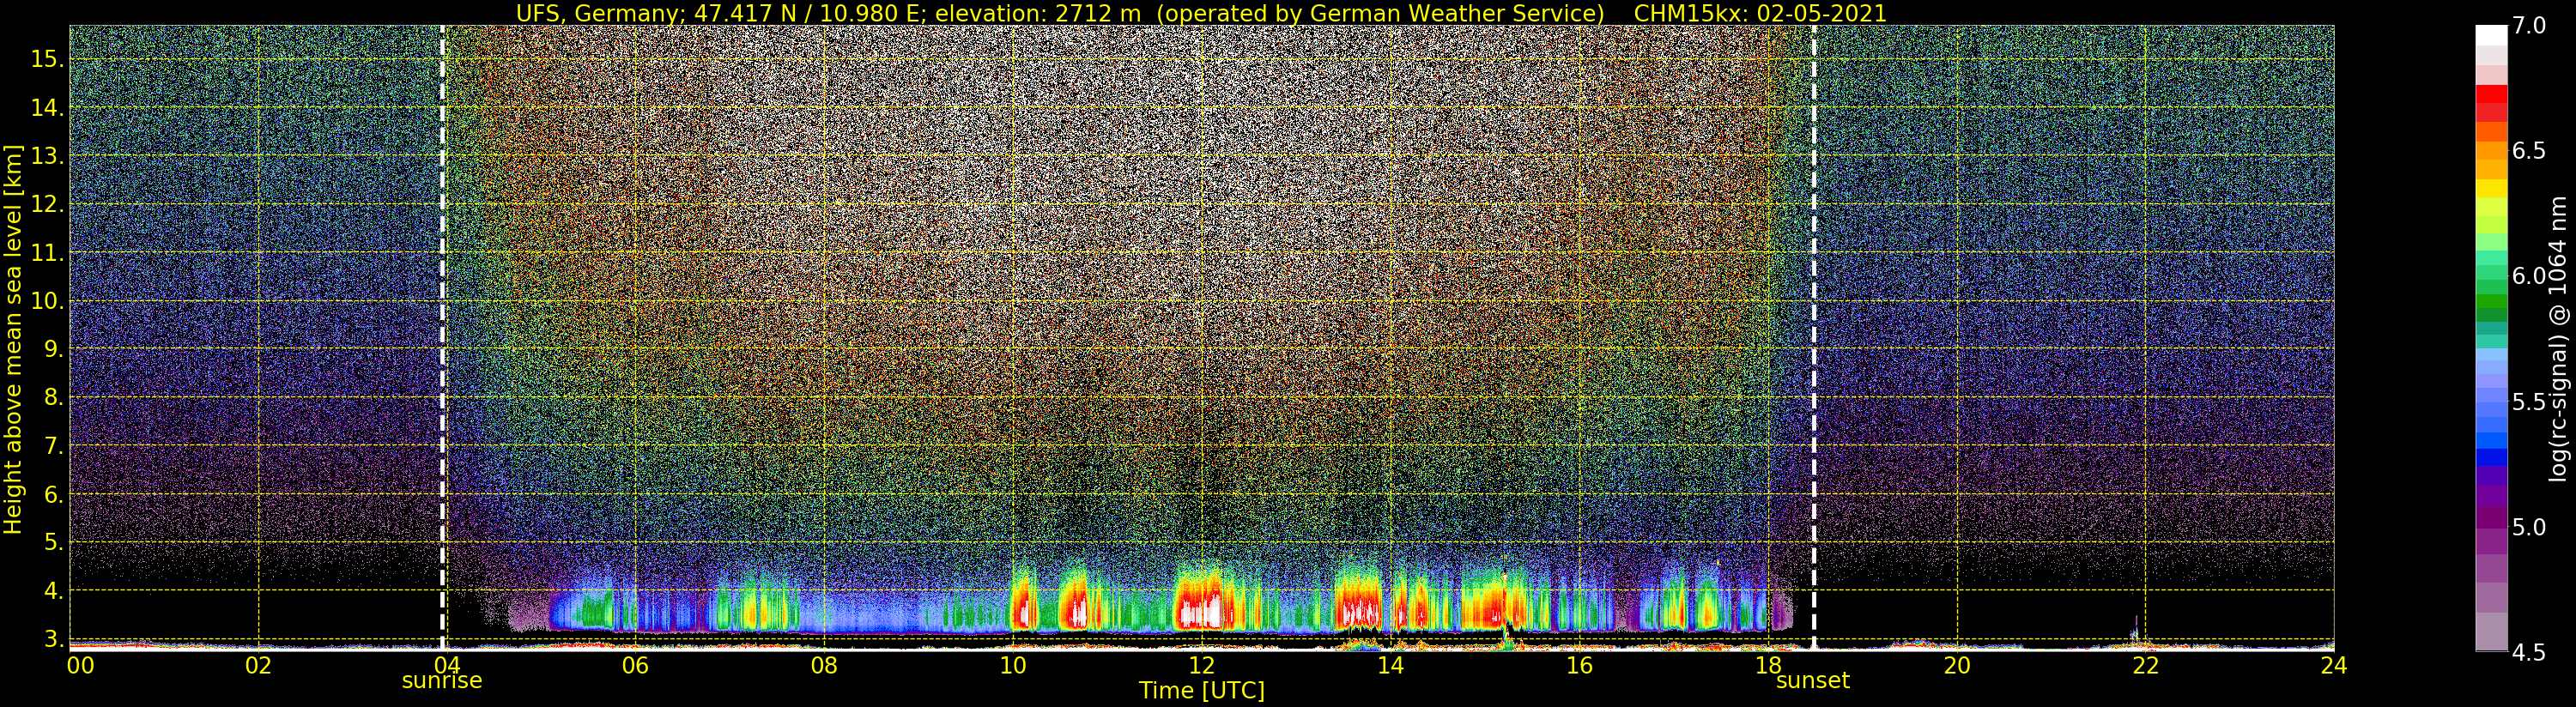Click the 15. tick on the height axis

(x=47, y=59)
